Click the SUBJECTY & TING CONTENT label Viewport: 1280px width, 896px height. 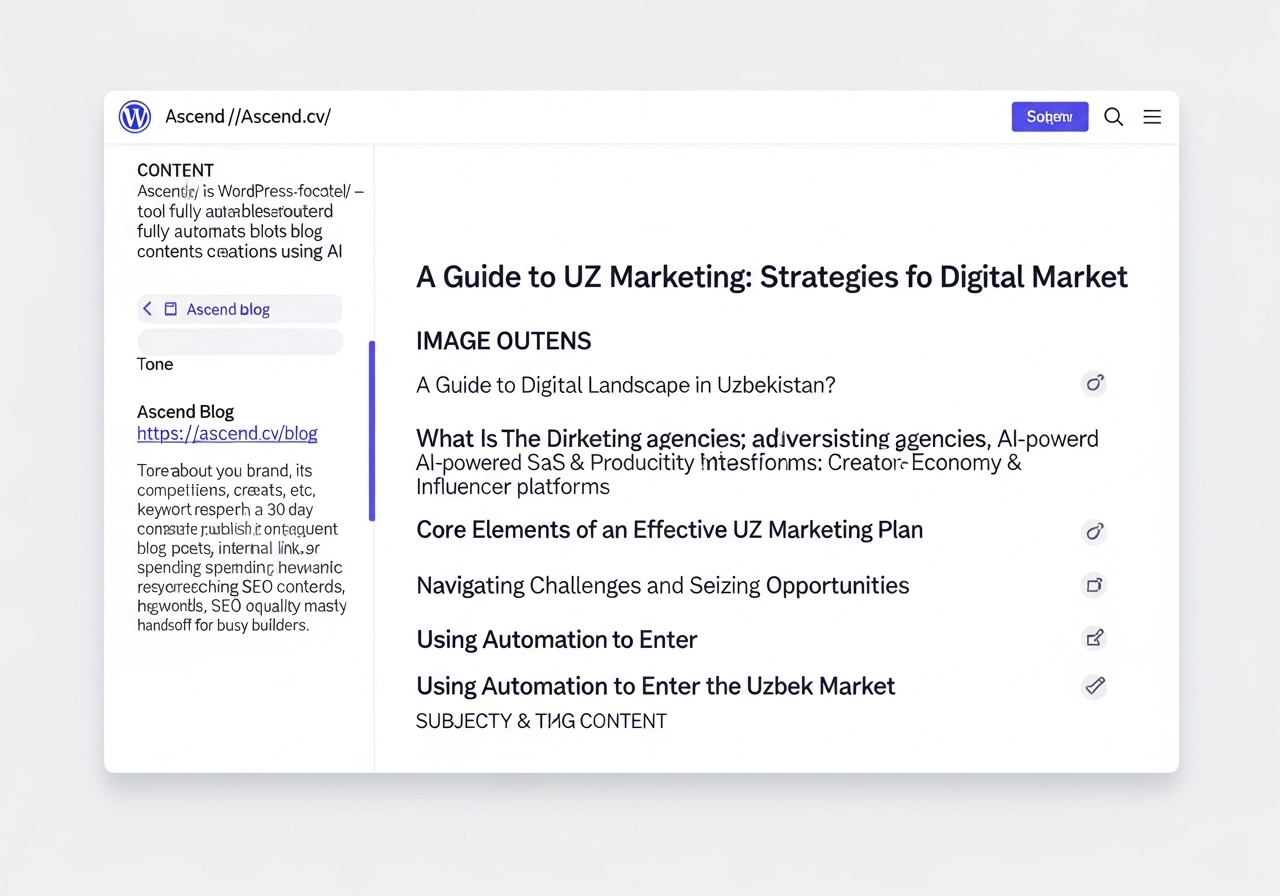541,721
